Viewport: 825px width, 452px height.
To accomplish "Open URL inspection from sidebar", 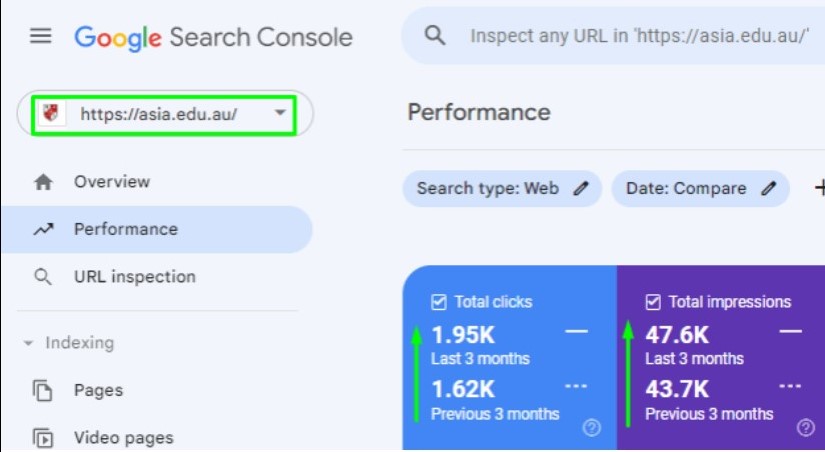I will [134, 277].
